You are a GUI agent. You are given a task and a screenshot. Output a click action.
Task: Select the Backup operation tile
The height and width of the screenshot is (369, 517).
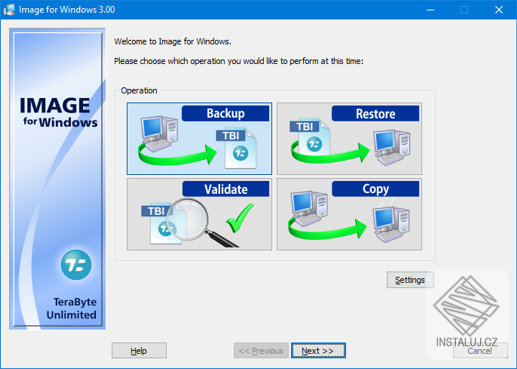coord(199,138)
